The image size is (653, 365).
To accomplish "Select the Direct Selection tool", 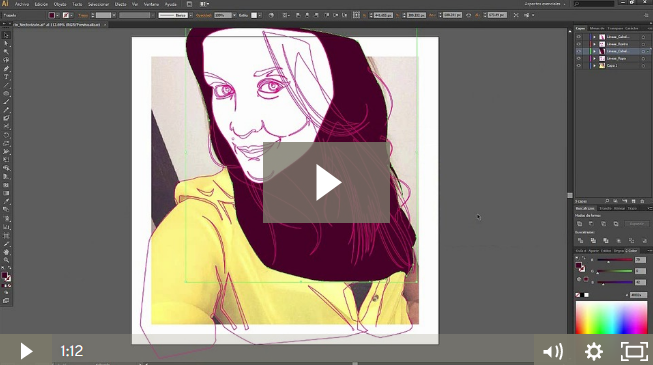I will (6, 44).
